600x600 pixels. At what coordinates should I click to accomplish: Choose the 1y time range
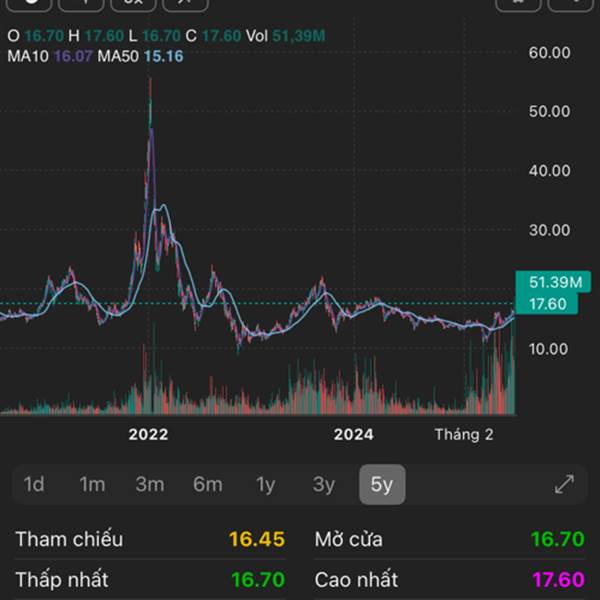[x=266, y=485]
